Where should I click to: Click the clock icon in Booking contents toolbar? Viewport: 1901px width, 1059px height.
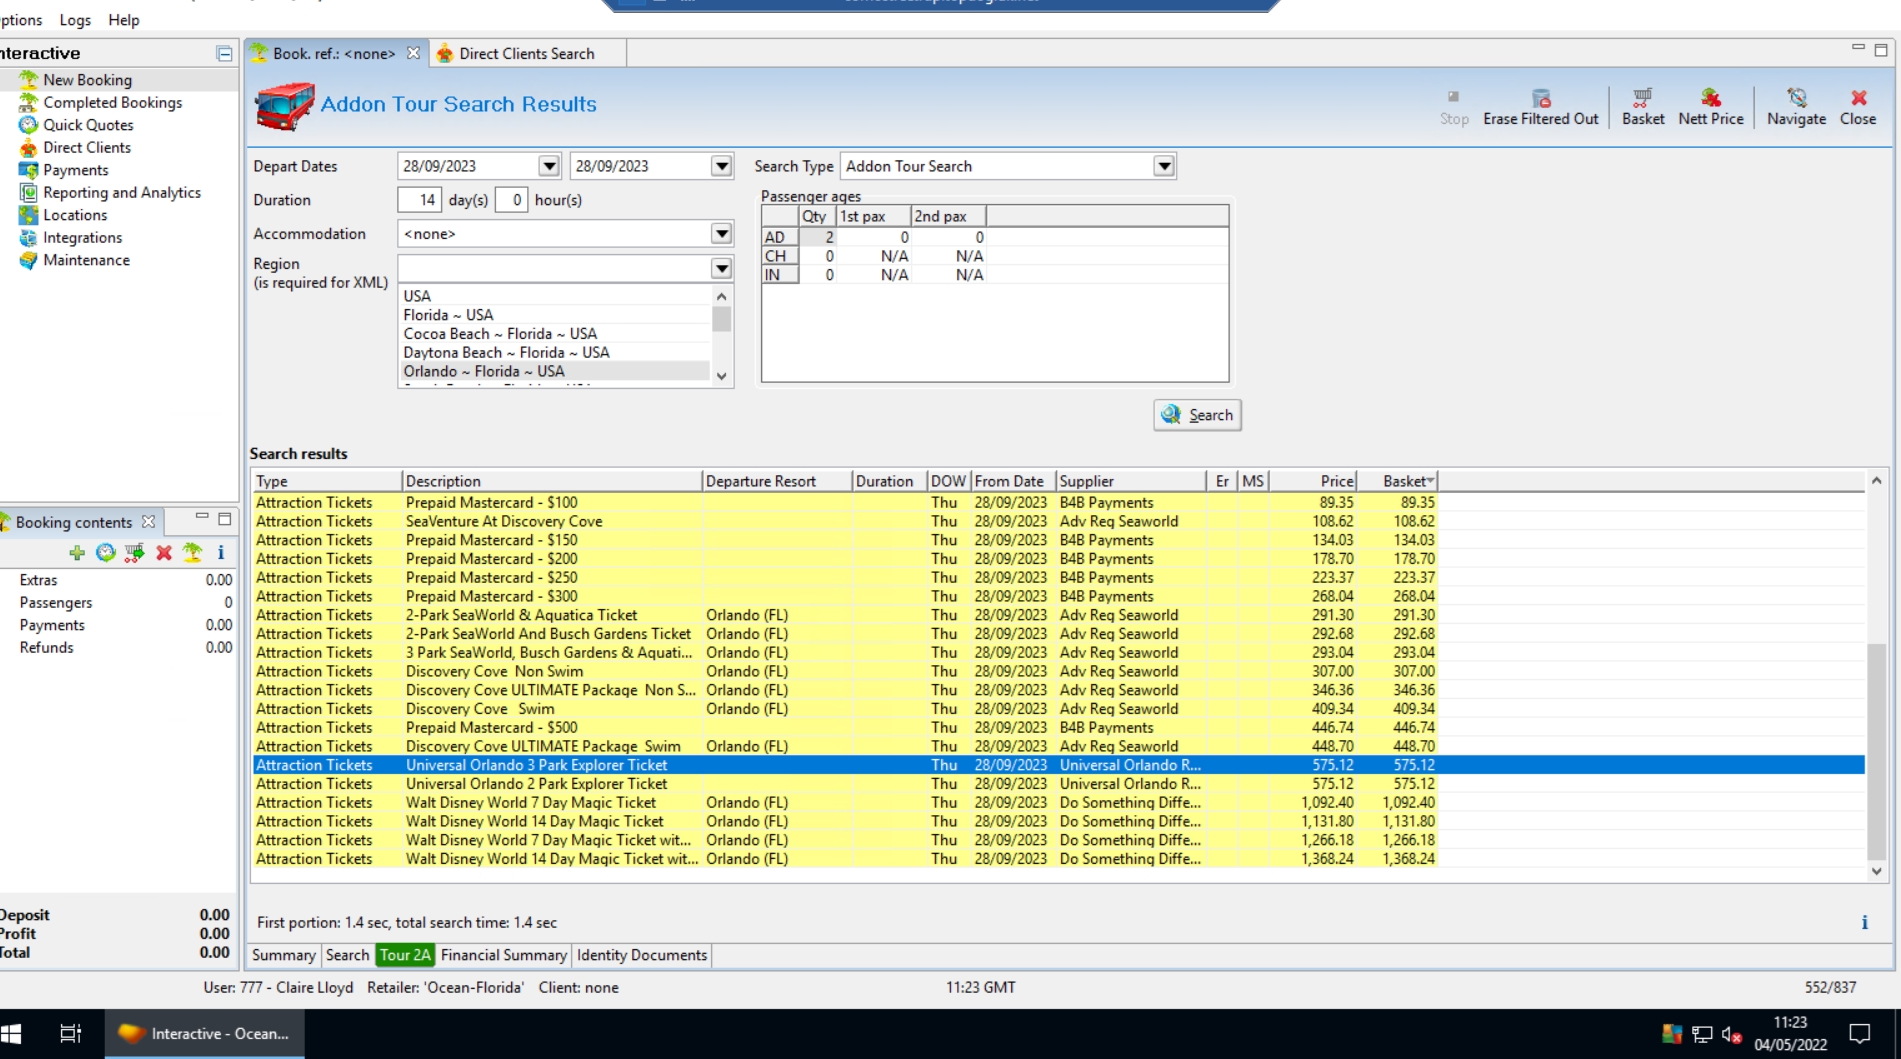(106, 552)
